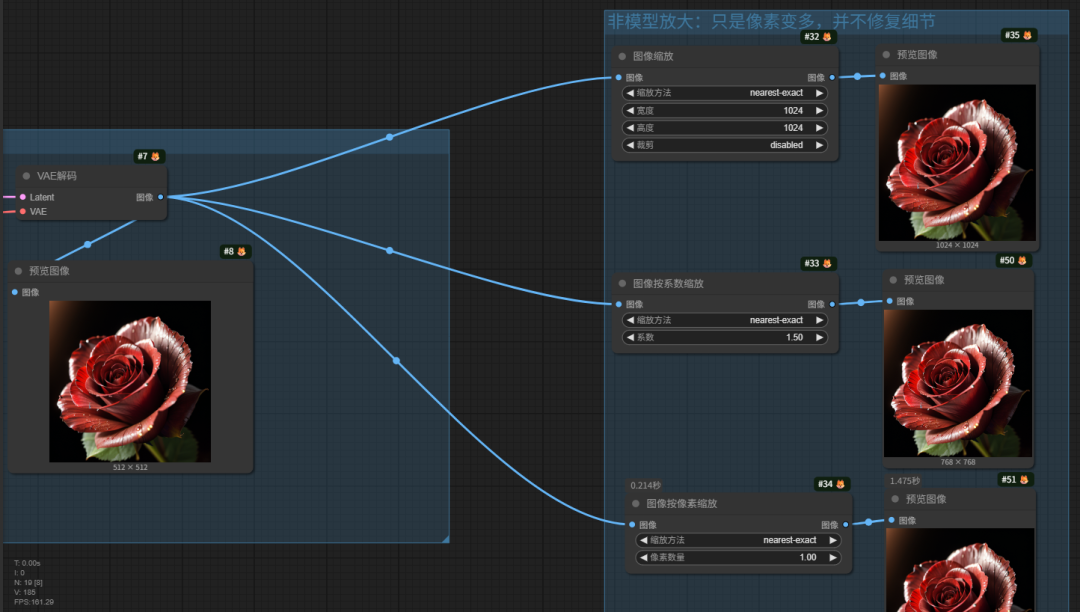Click the fox badge icon on node #7
The height and width of the screenshot is (612, 1080).
(x=156, y=156)
